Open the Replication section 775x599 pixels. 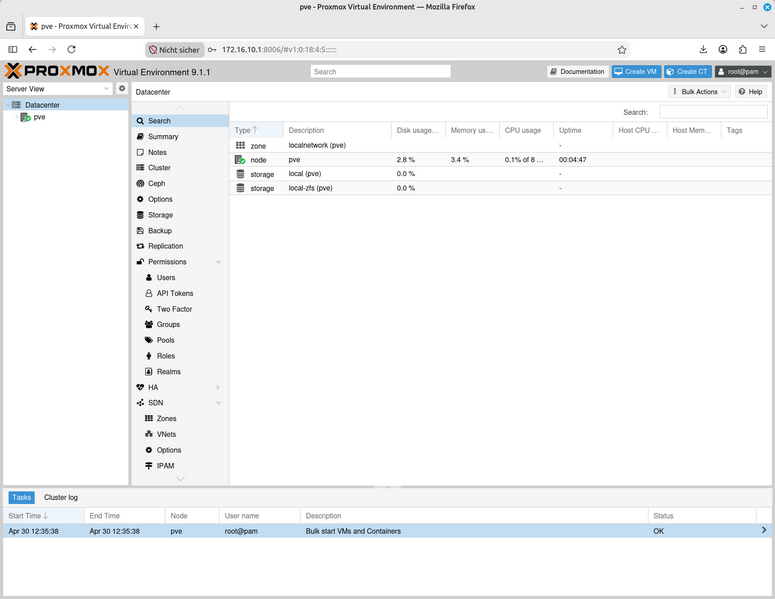click(x=180, y=246)
